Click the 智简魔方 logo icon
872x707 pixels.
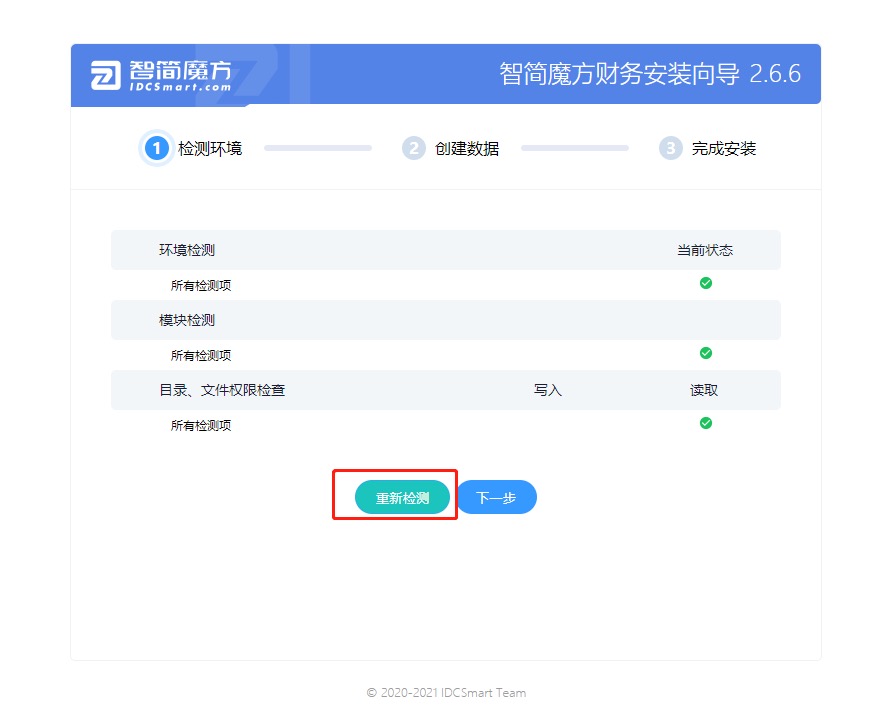tap(105, 74)
